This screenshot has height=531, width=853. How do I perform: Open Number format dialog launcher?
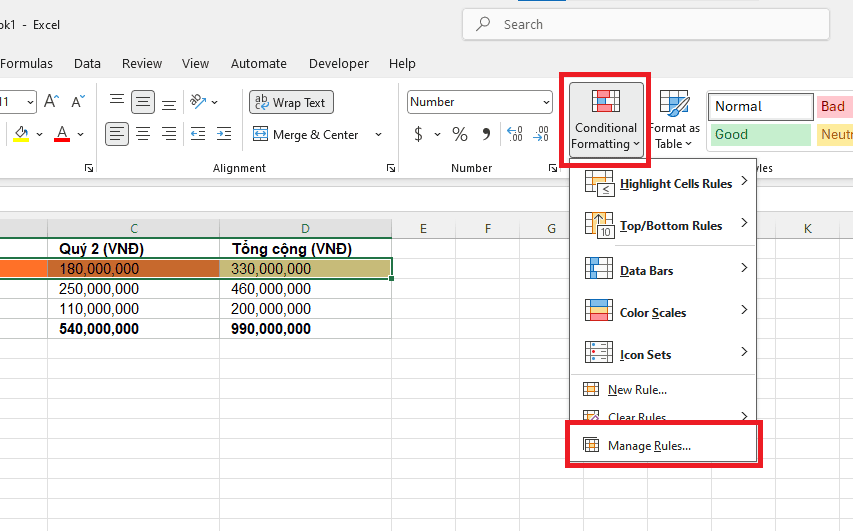coord(553,168)
